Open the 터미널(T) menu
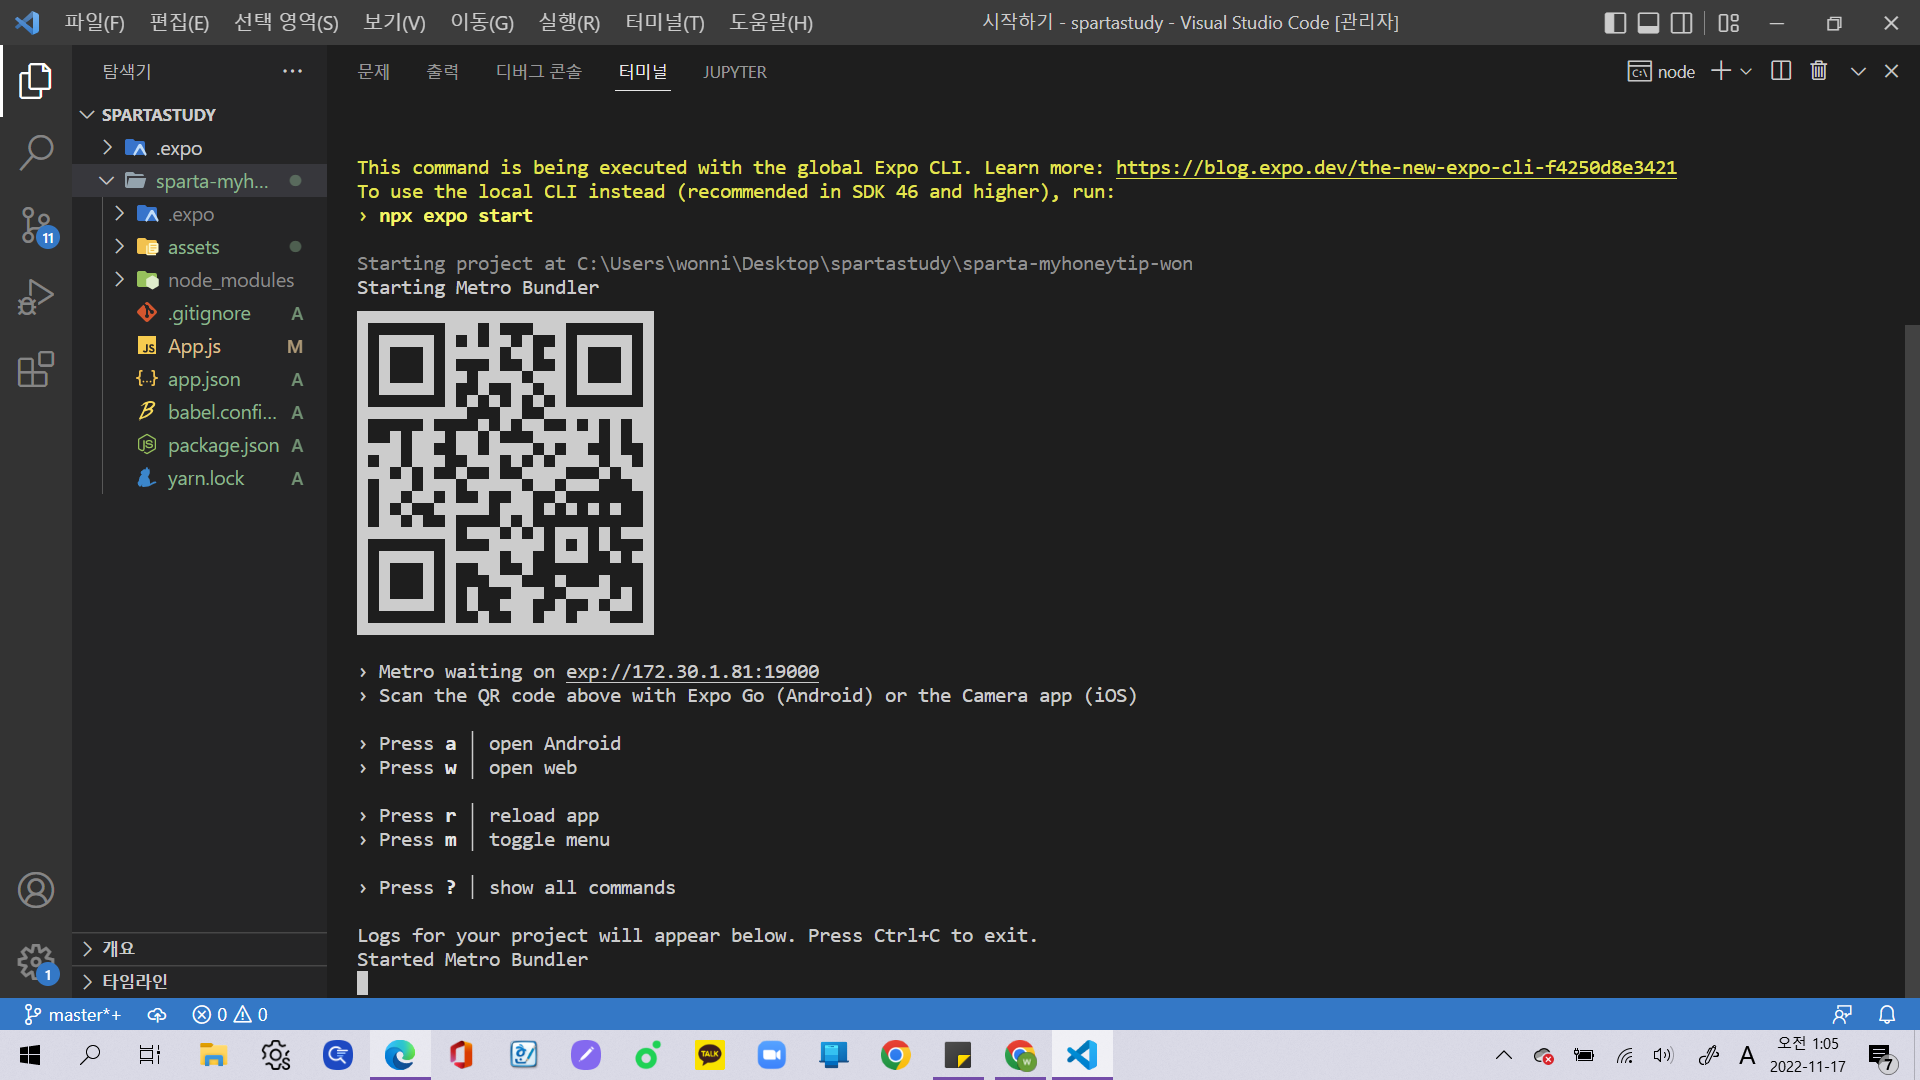 (665, 23)
